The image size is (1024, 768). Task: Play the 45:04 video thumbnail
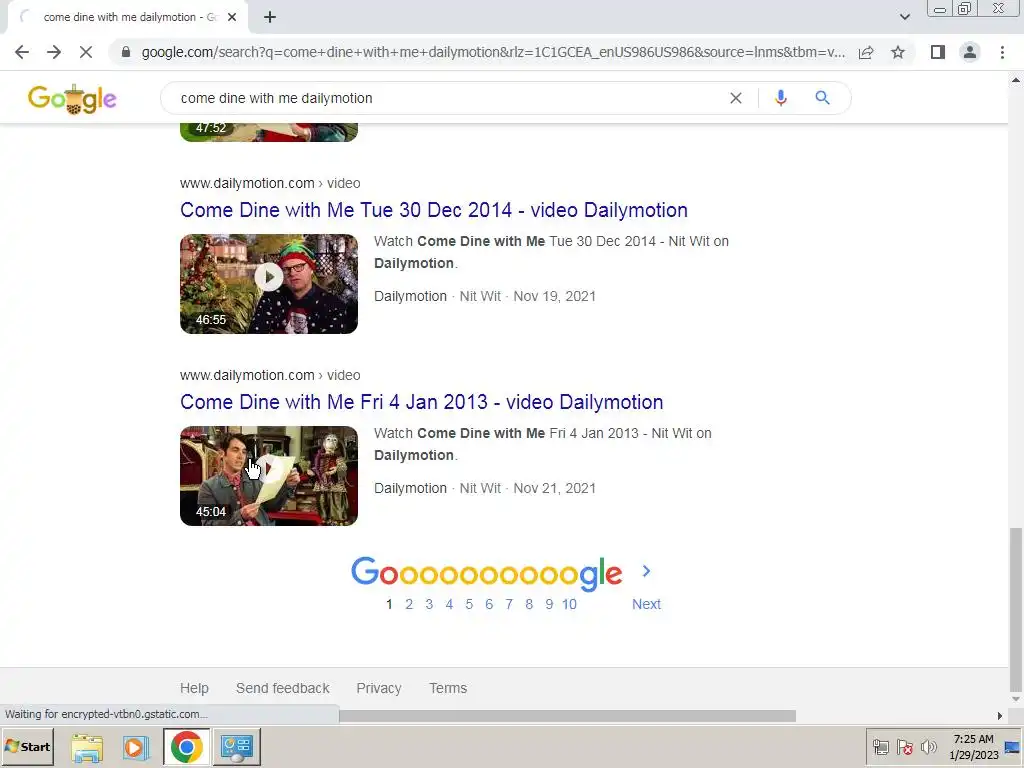pyautogui.click(x=269, y=476)
